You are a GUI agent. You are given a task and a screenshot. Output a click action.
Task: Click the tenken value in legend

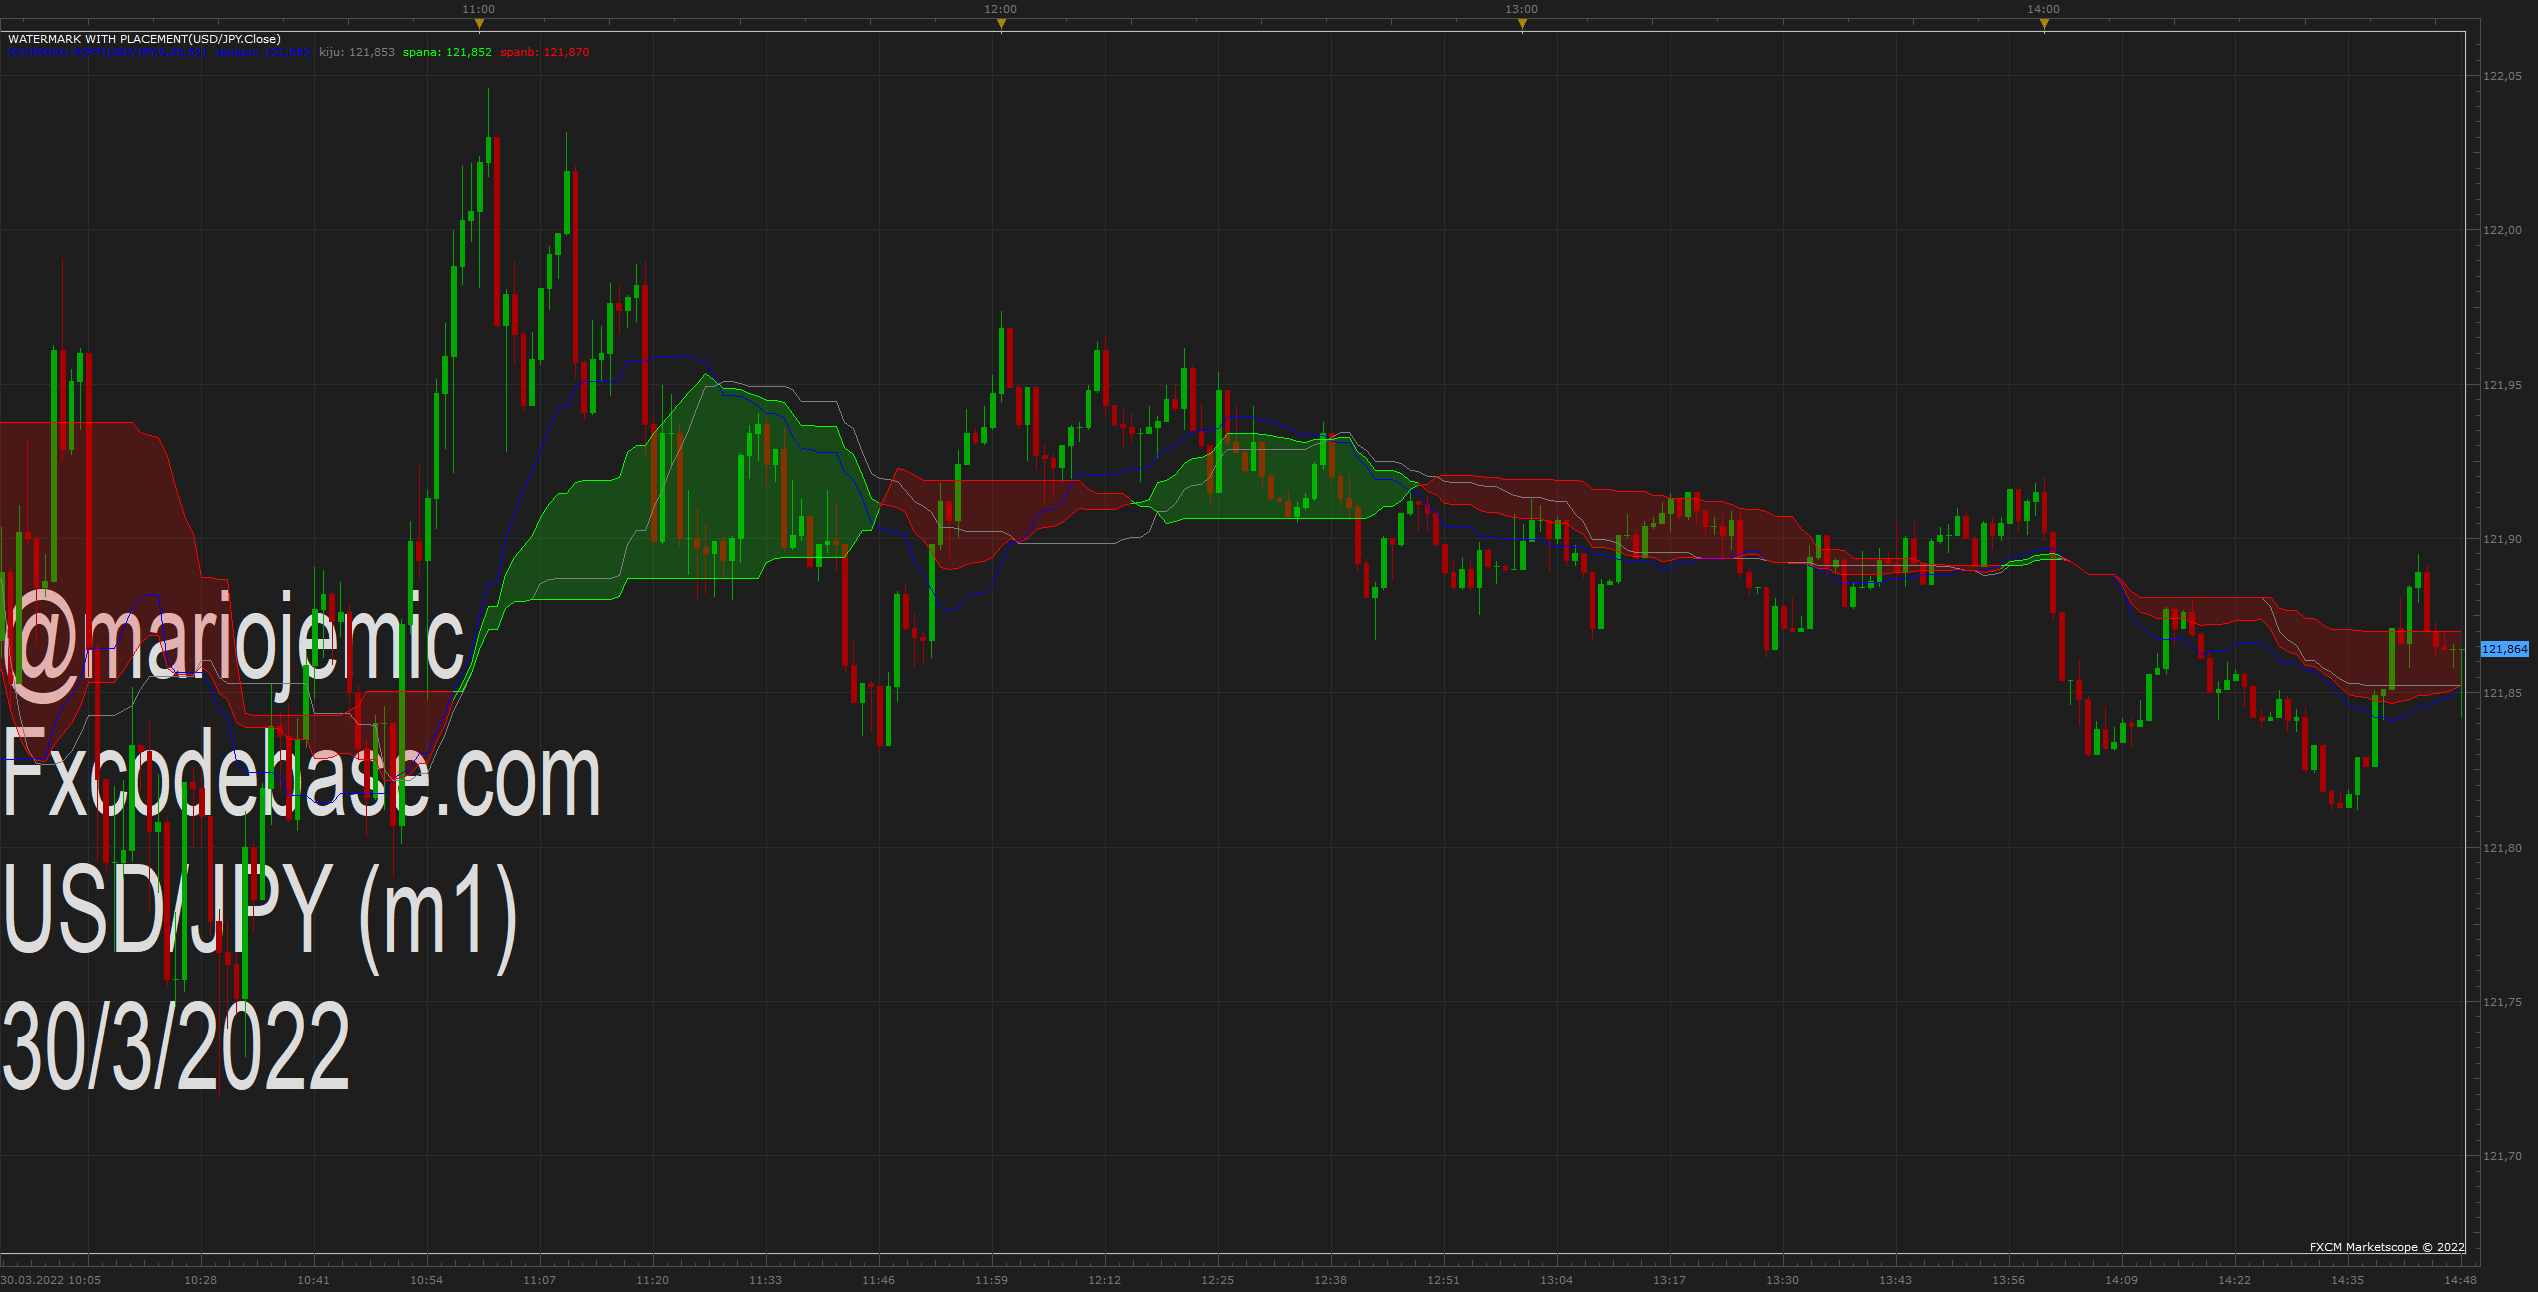pos(263,52)
